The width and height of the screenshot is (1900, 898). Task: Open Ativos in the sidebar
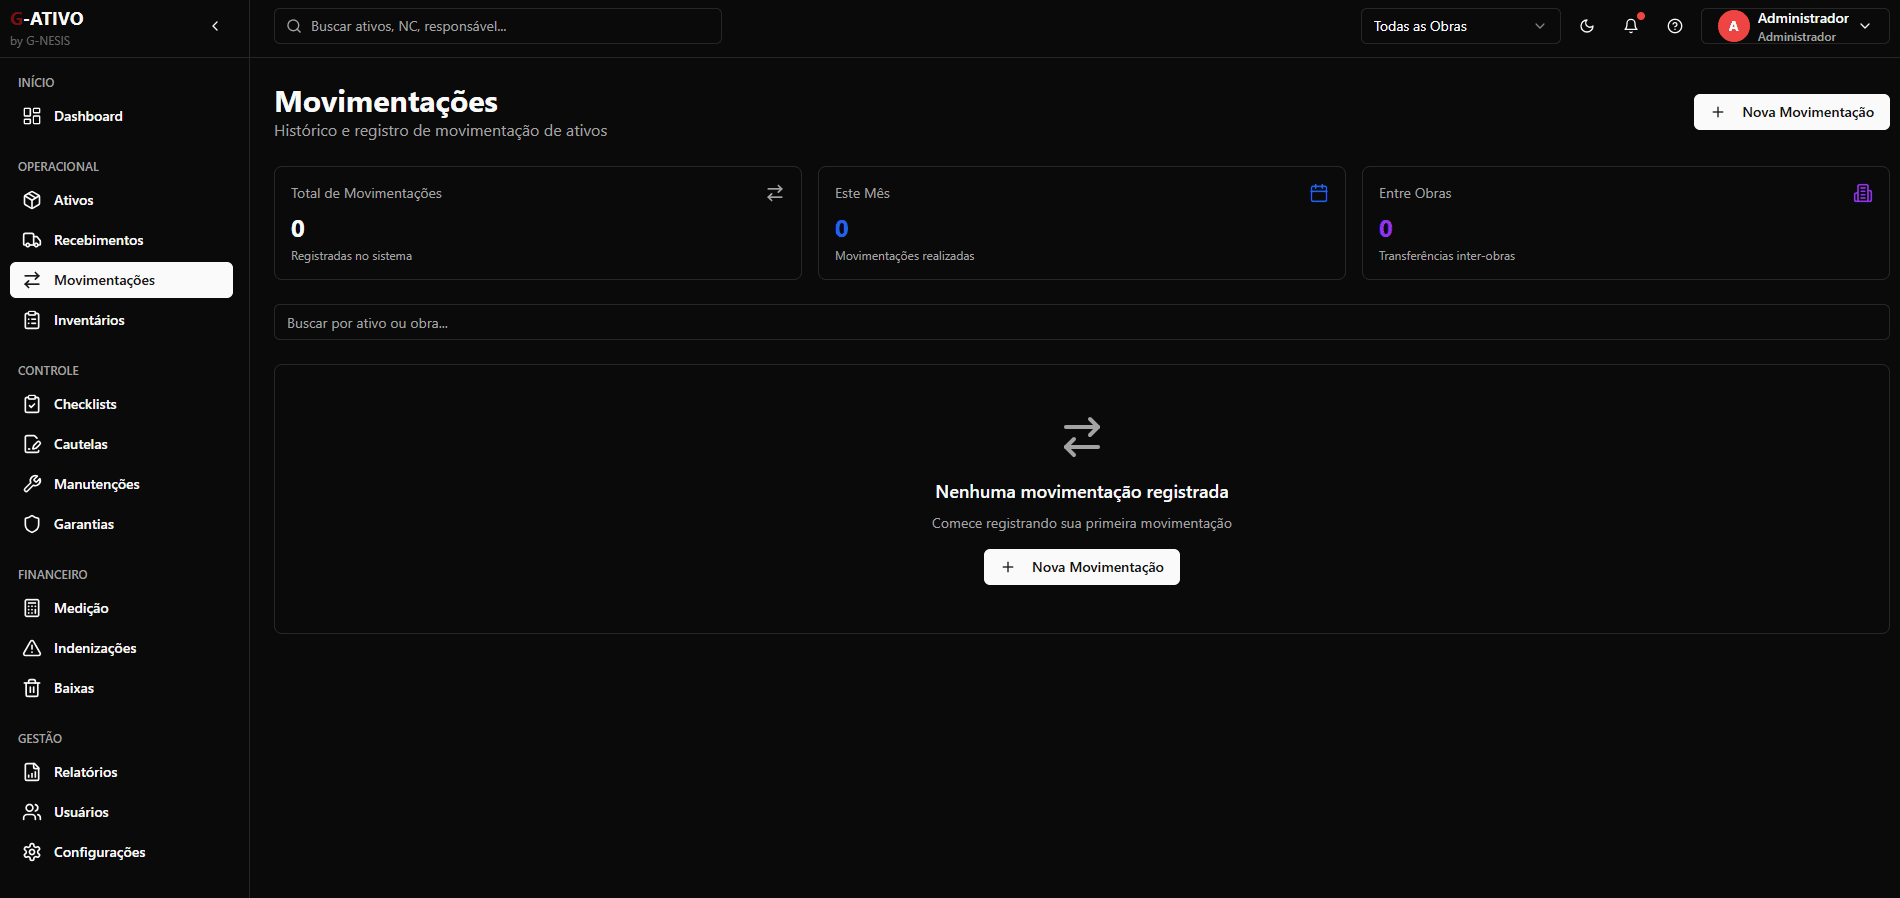click(73, 200)
